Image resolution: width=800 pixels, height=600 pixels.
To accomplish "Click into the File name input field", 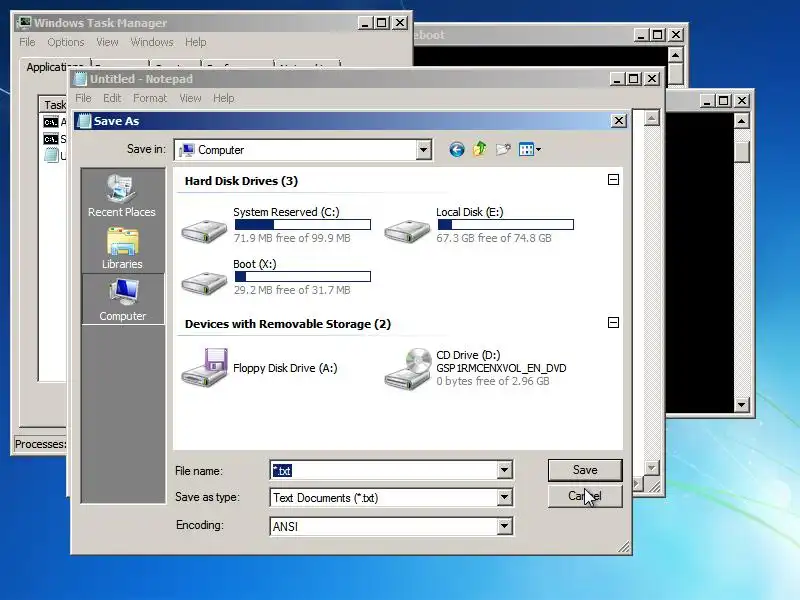I will [x=384, y=470].
